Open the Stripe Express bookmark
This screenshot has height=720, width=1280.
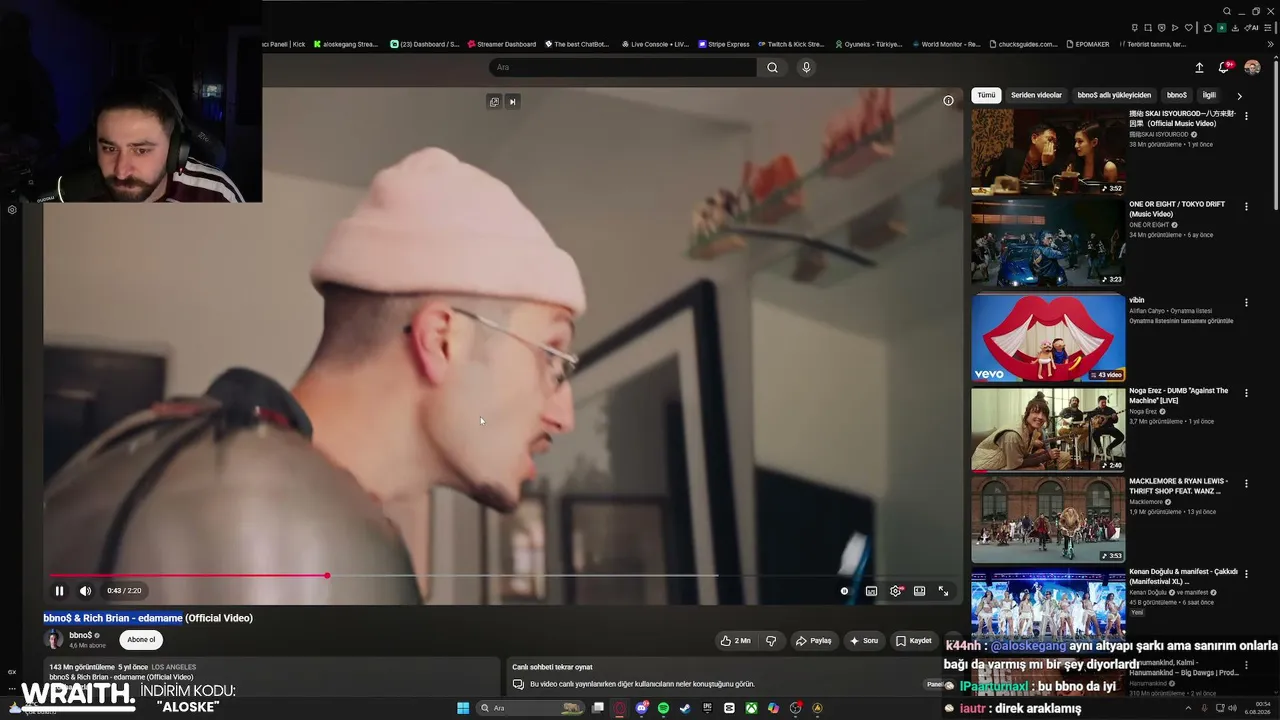tap(723, 44)
